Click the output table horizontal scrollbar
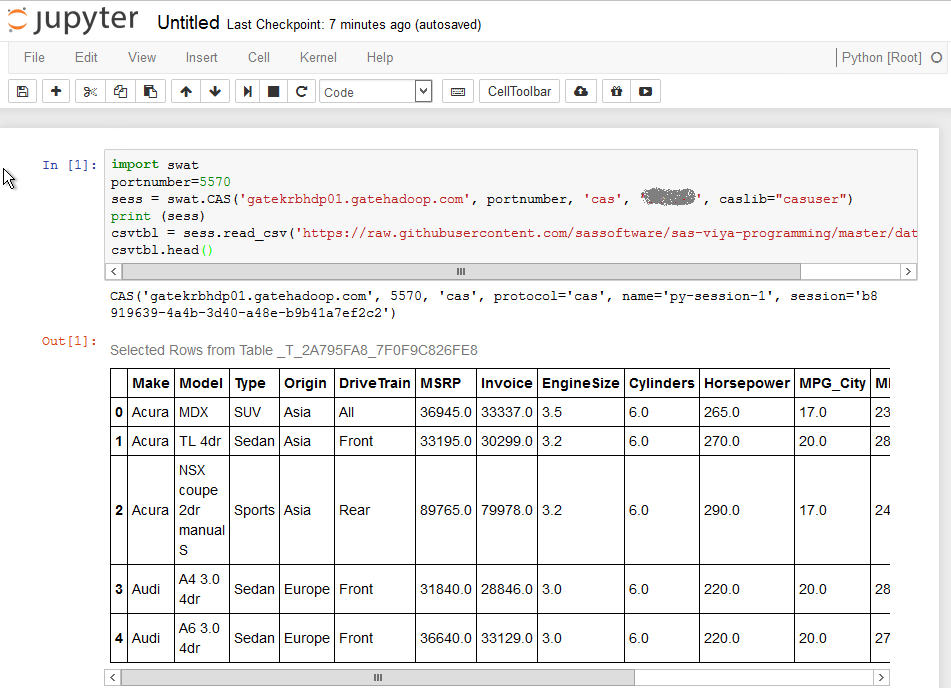Screen dimensions: 951x688 click(x=377, y=678)
